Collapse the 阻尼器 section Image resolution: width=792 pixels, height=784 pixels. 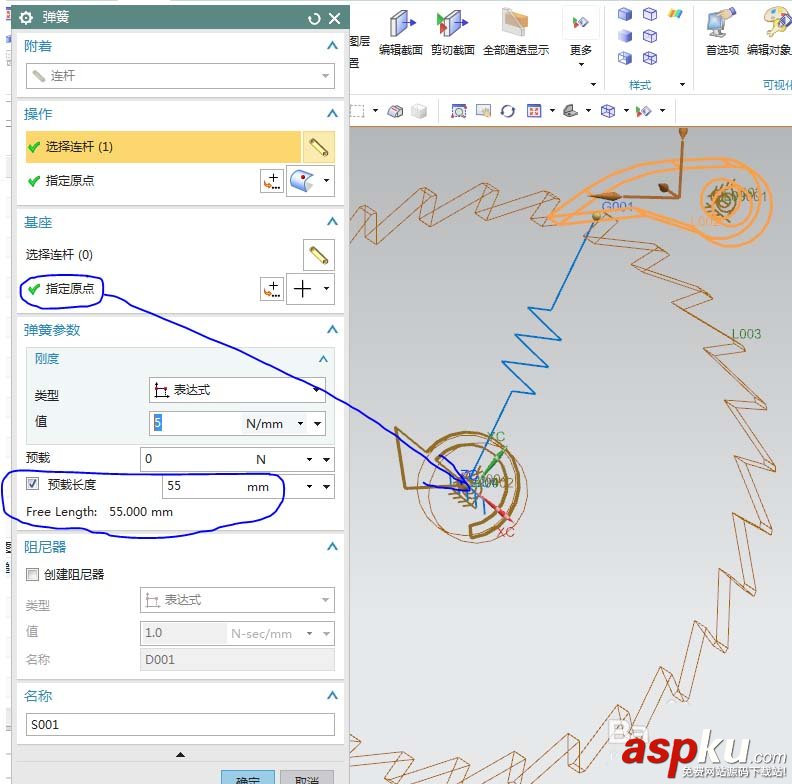click(x=332, y=547)
